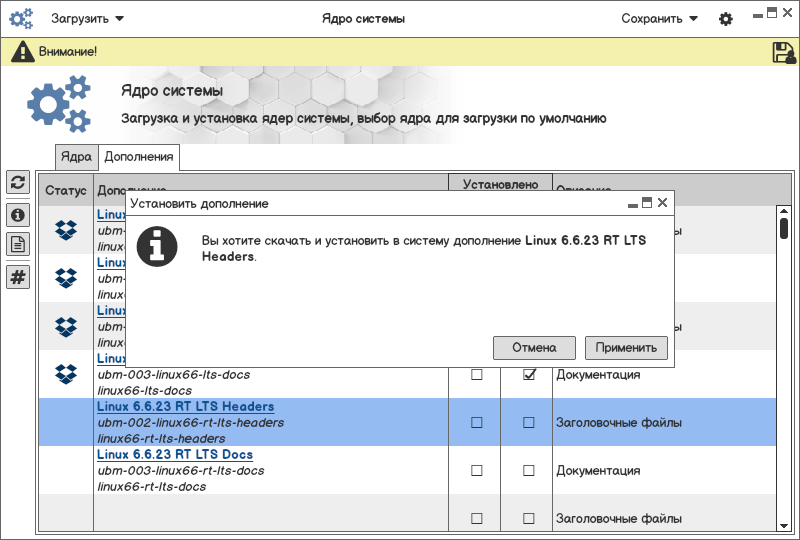Screen dimensions: 800x540
Task: Uncheck installed checkbox for linux66-lts-docs row
Action: click(x=529, y=375)
